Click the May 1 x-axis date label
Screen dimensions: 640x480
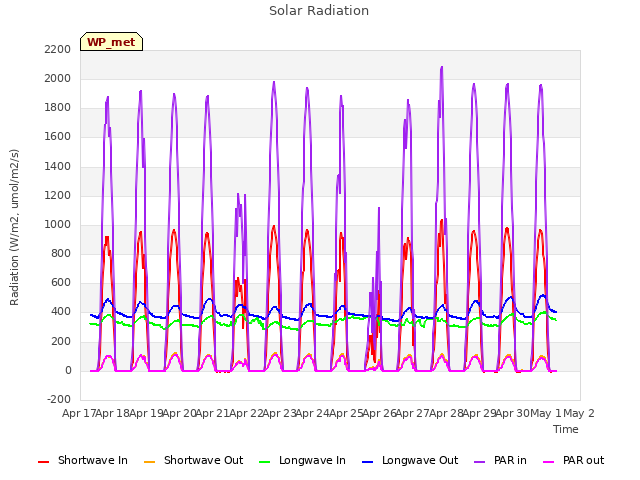pos(546,413)
